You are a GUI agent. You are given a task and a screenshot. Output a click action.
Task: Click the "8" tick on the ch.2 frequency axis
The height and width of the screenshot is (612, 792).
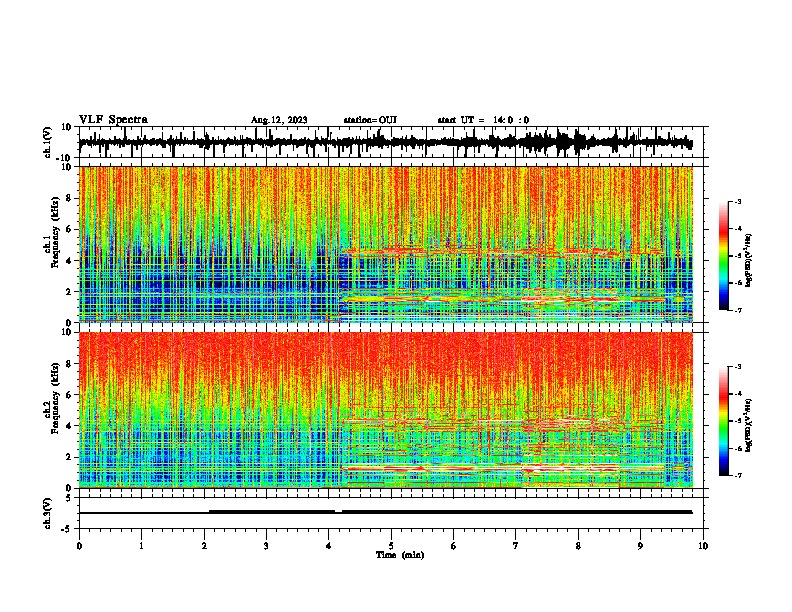tap(70, 364)
